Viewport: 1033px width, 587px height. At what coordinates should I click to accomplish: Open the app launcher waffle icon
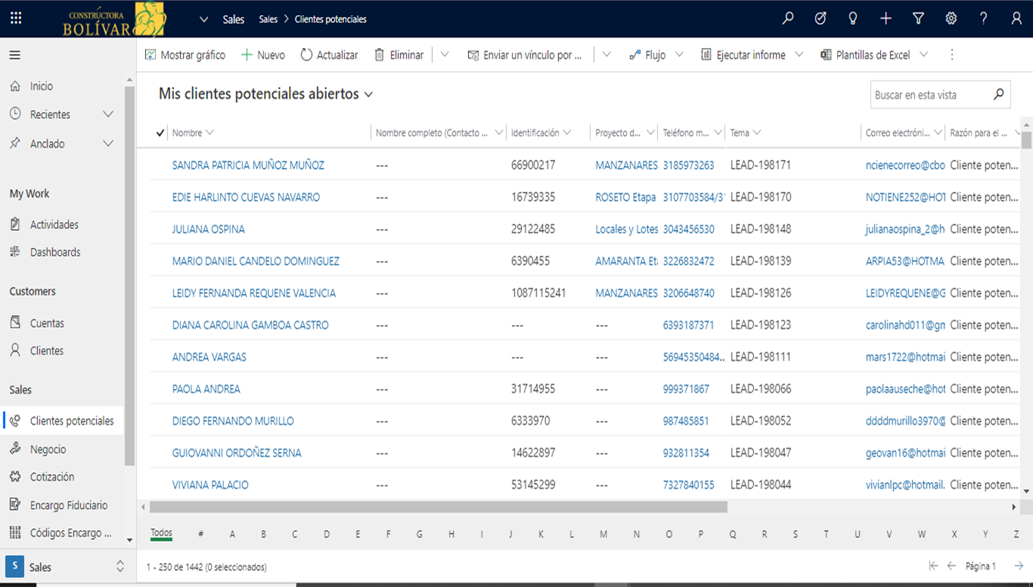(x=16, y=18)
